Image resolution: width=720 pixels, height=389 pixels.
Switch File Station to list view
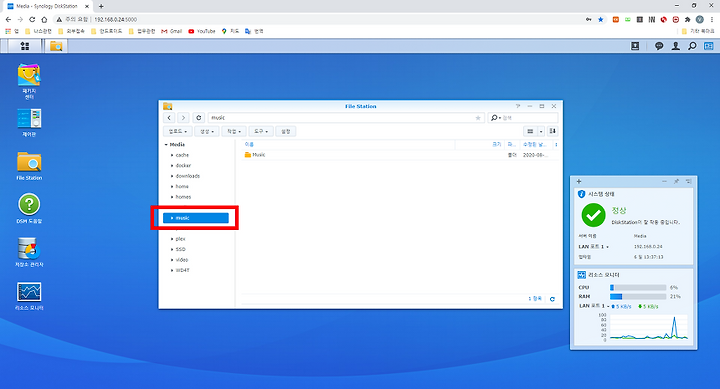(530, 131)
